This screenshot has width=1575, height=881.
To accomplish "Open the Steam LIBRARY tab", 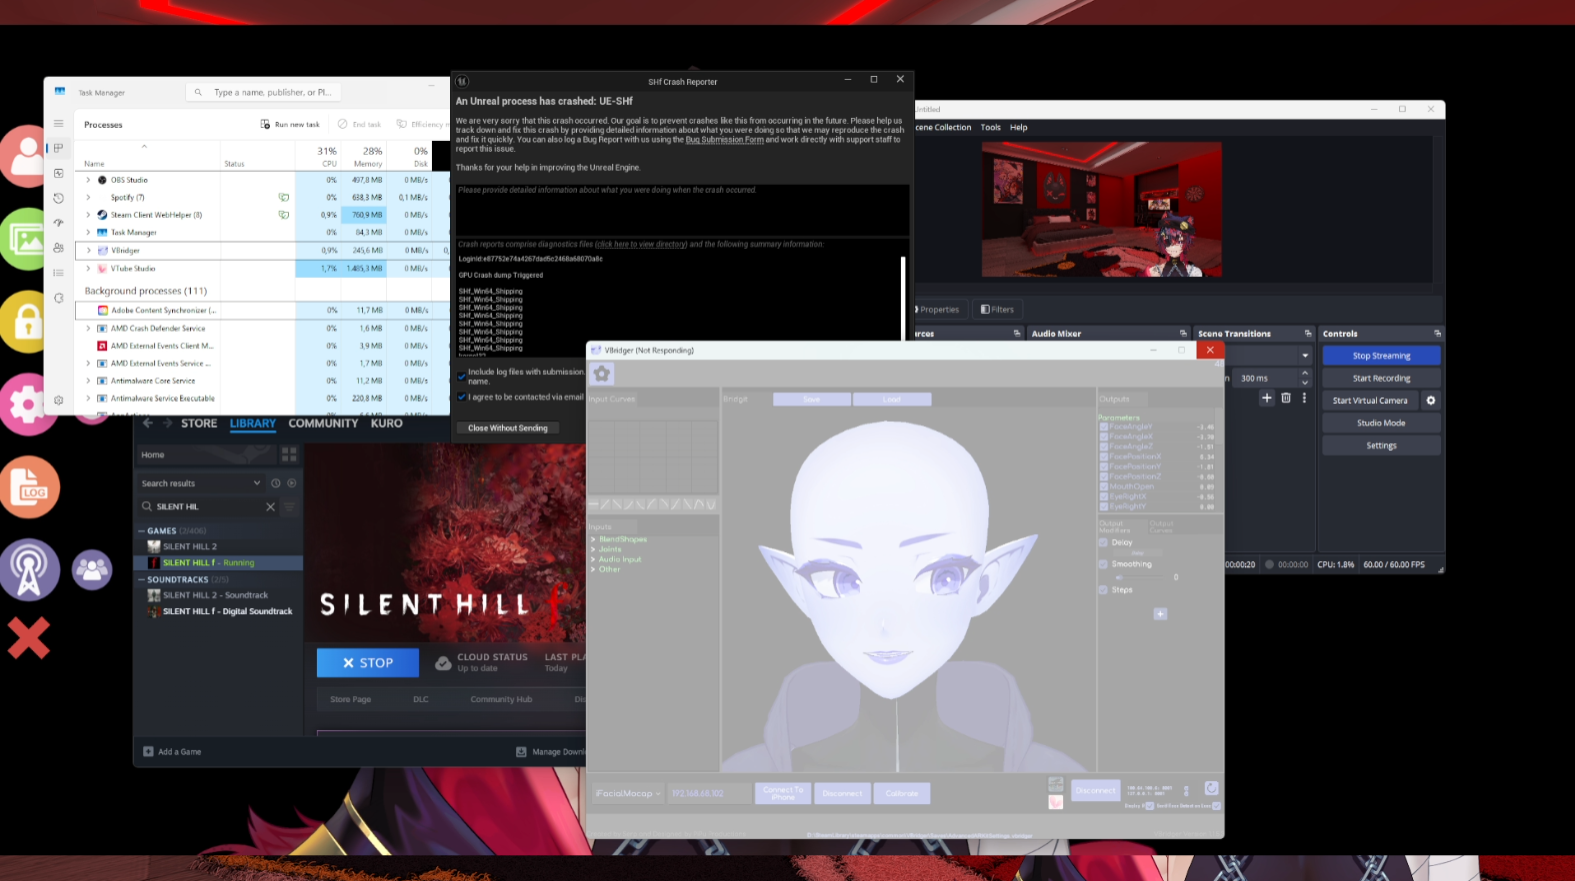I will [253, 424].
